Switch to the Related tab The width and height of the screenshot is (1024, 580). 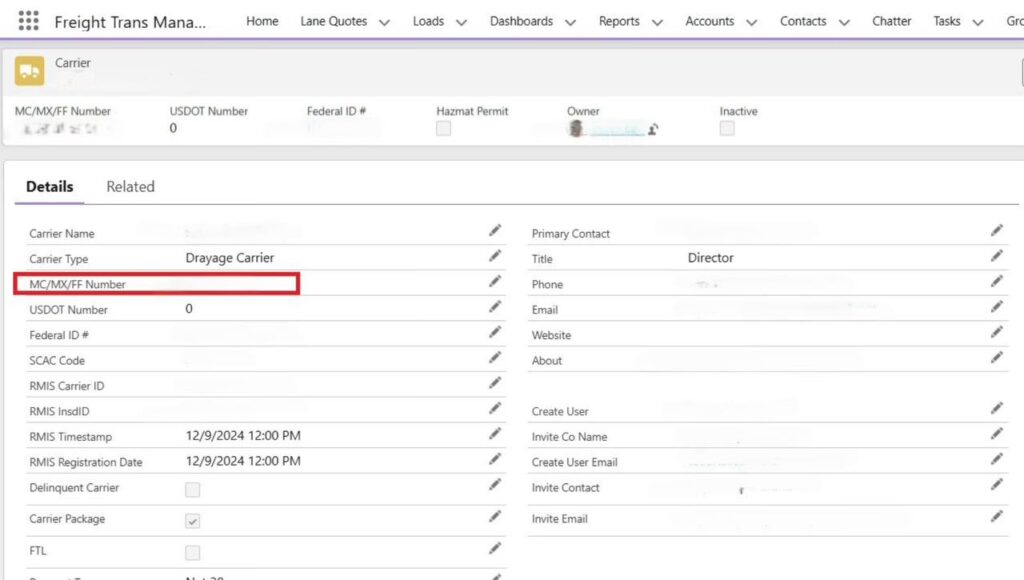(131, 186)
